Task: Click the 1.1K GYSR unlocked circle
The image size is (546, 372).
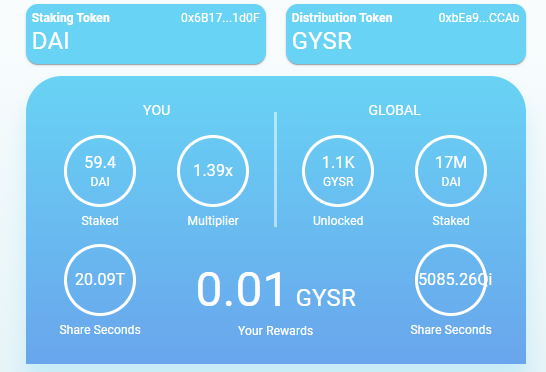Action: pyautogui.click(x=338, y=171)
